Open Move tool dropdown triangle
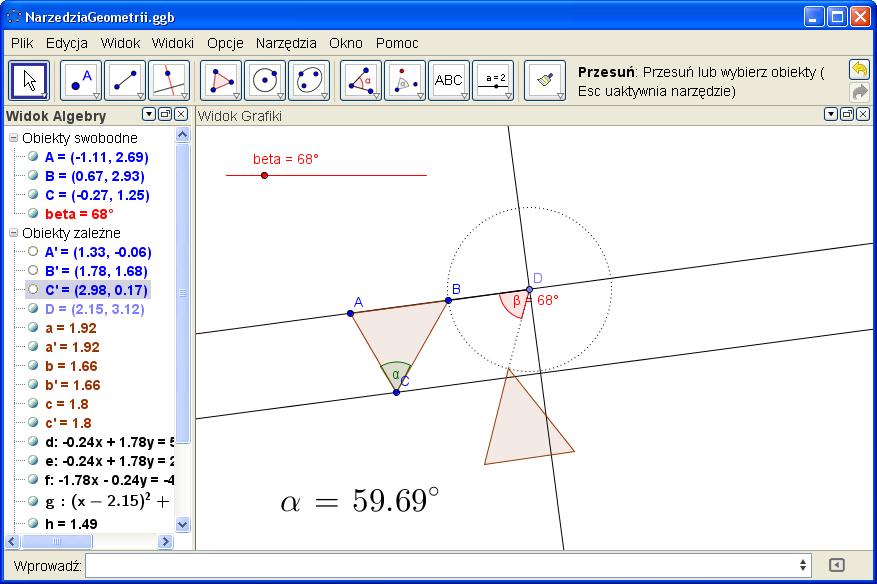This screenshot has width=877, height=584. click(44, 96)
